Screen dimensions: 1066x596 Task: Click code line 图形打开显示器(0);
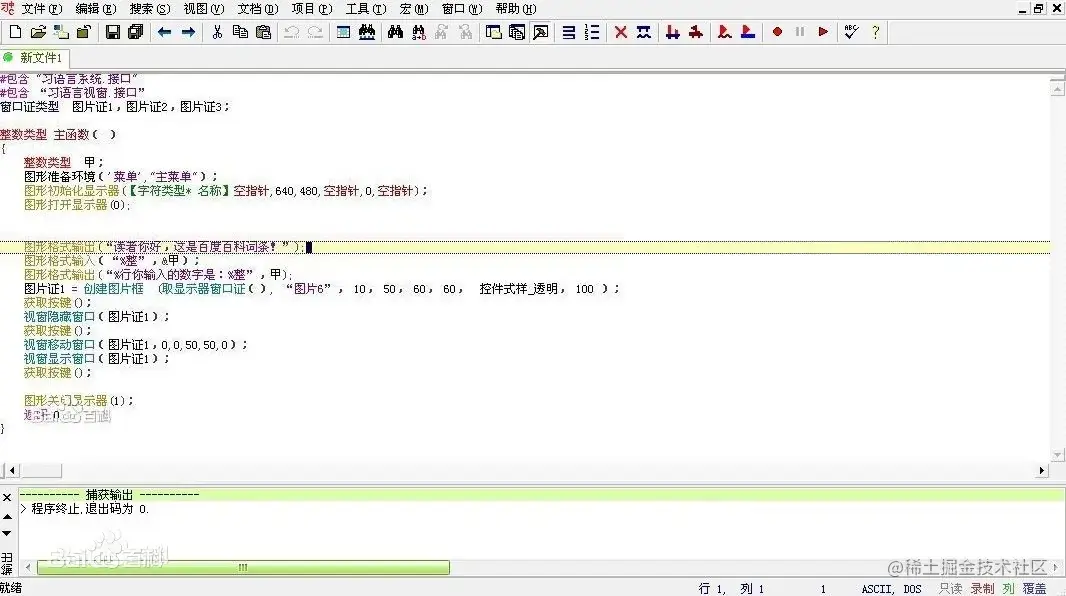tap(77, 205)
